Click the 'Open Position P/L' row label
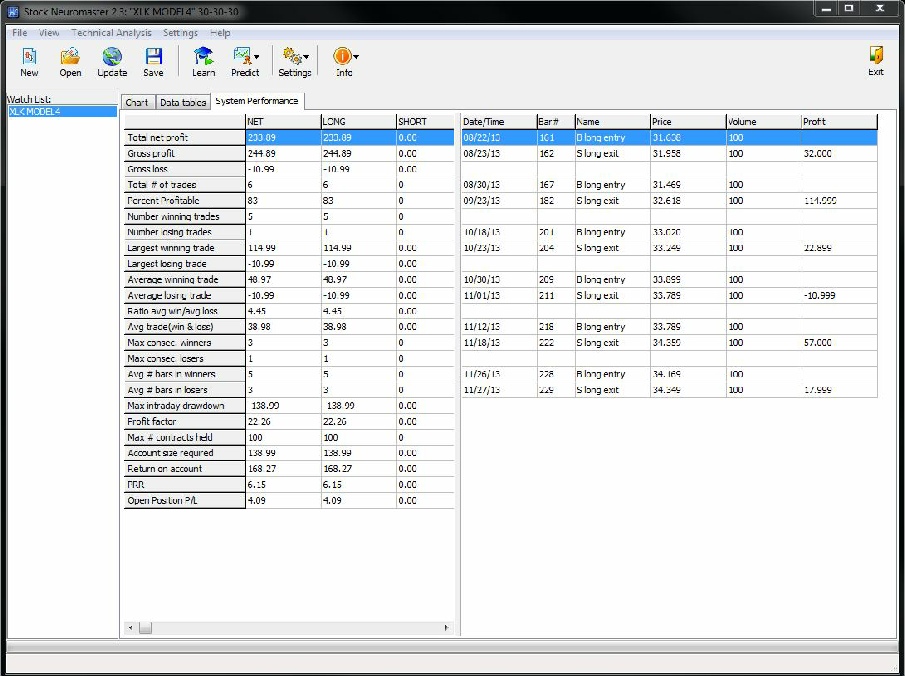The width and height of the screenshot is (905, 676). tap(185, 501)
